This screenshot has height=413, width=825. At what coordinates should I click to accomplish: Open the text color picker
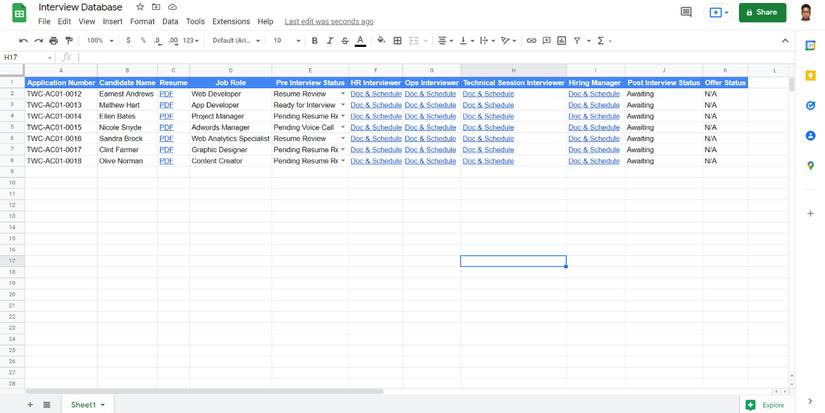tap(360, 41)
